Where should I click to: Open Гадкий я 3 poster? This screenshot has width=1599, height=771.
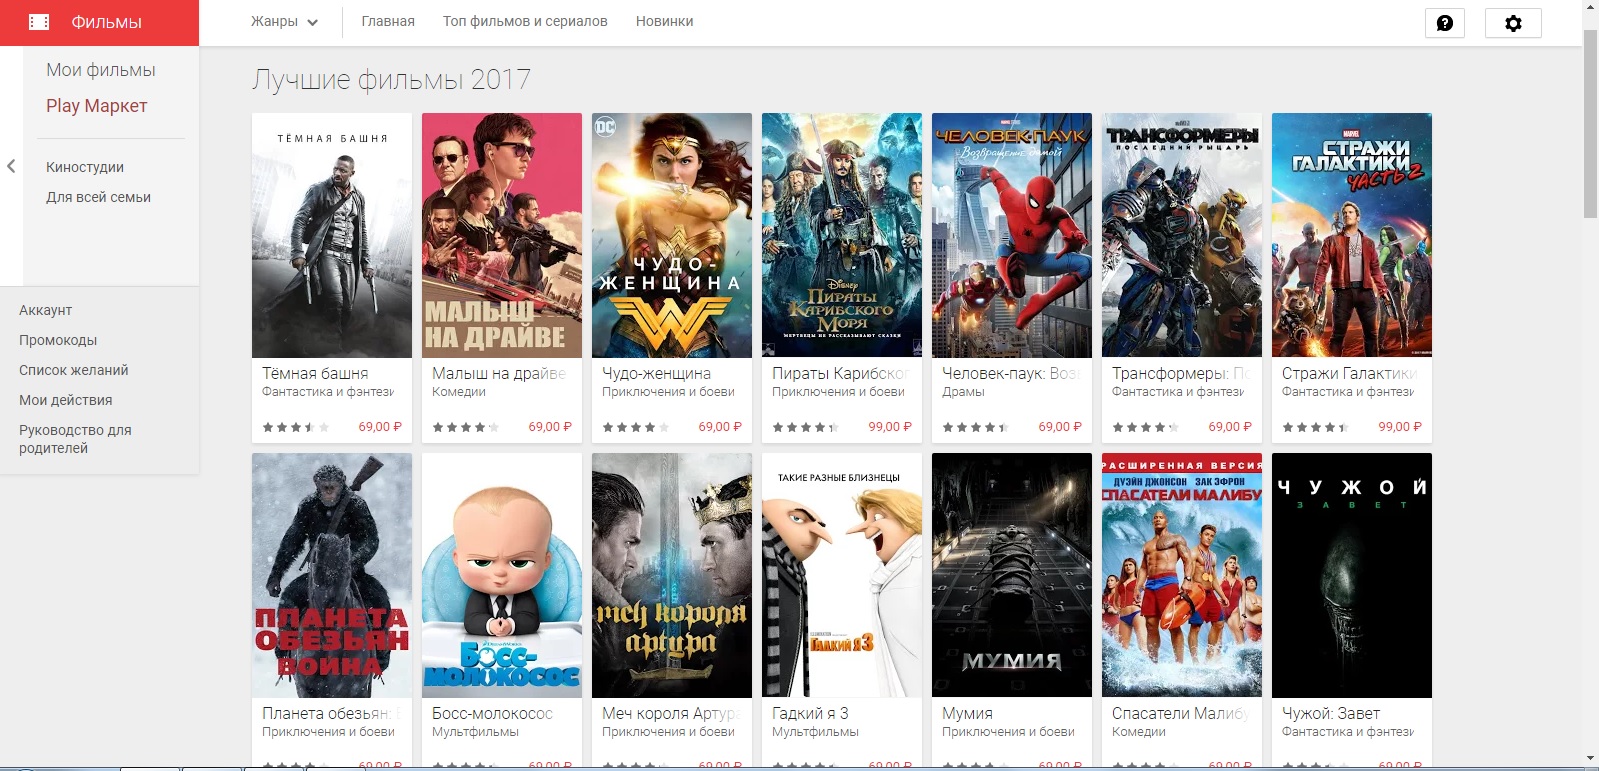click(x=842, y=575)
